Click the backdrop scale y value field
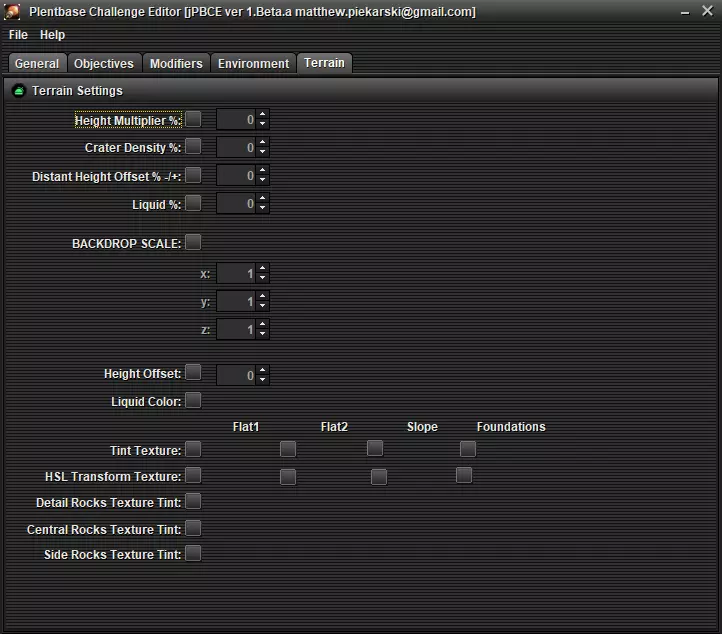The height and width of the screenshot is (634, 722). pyautogui.click(x=237, y=302)
